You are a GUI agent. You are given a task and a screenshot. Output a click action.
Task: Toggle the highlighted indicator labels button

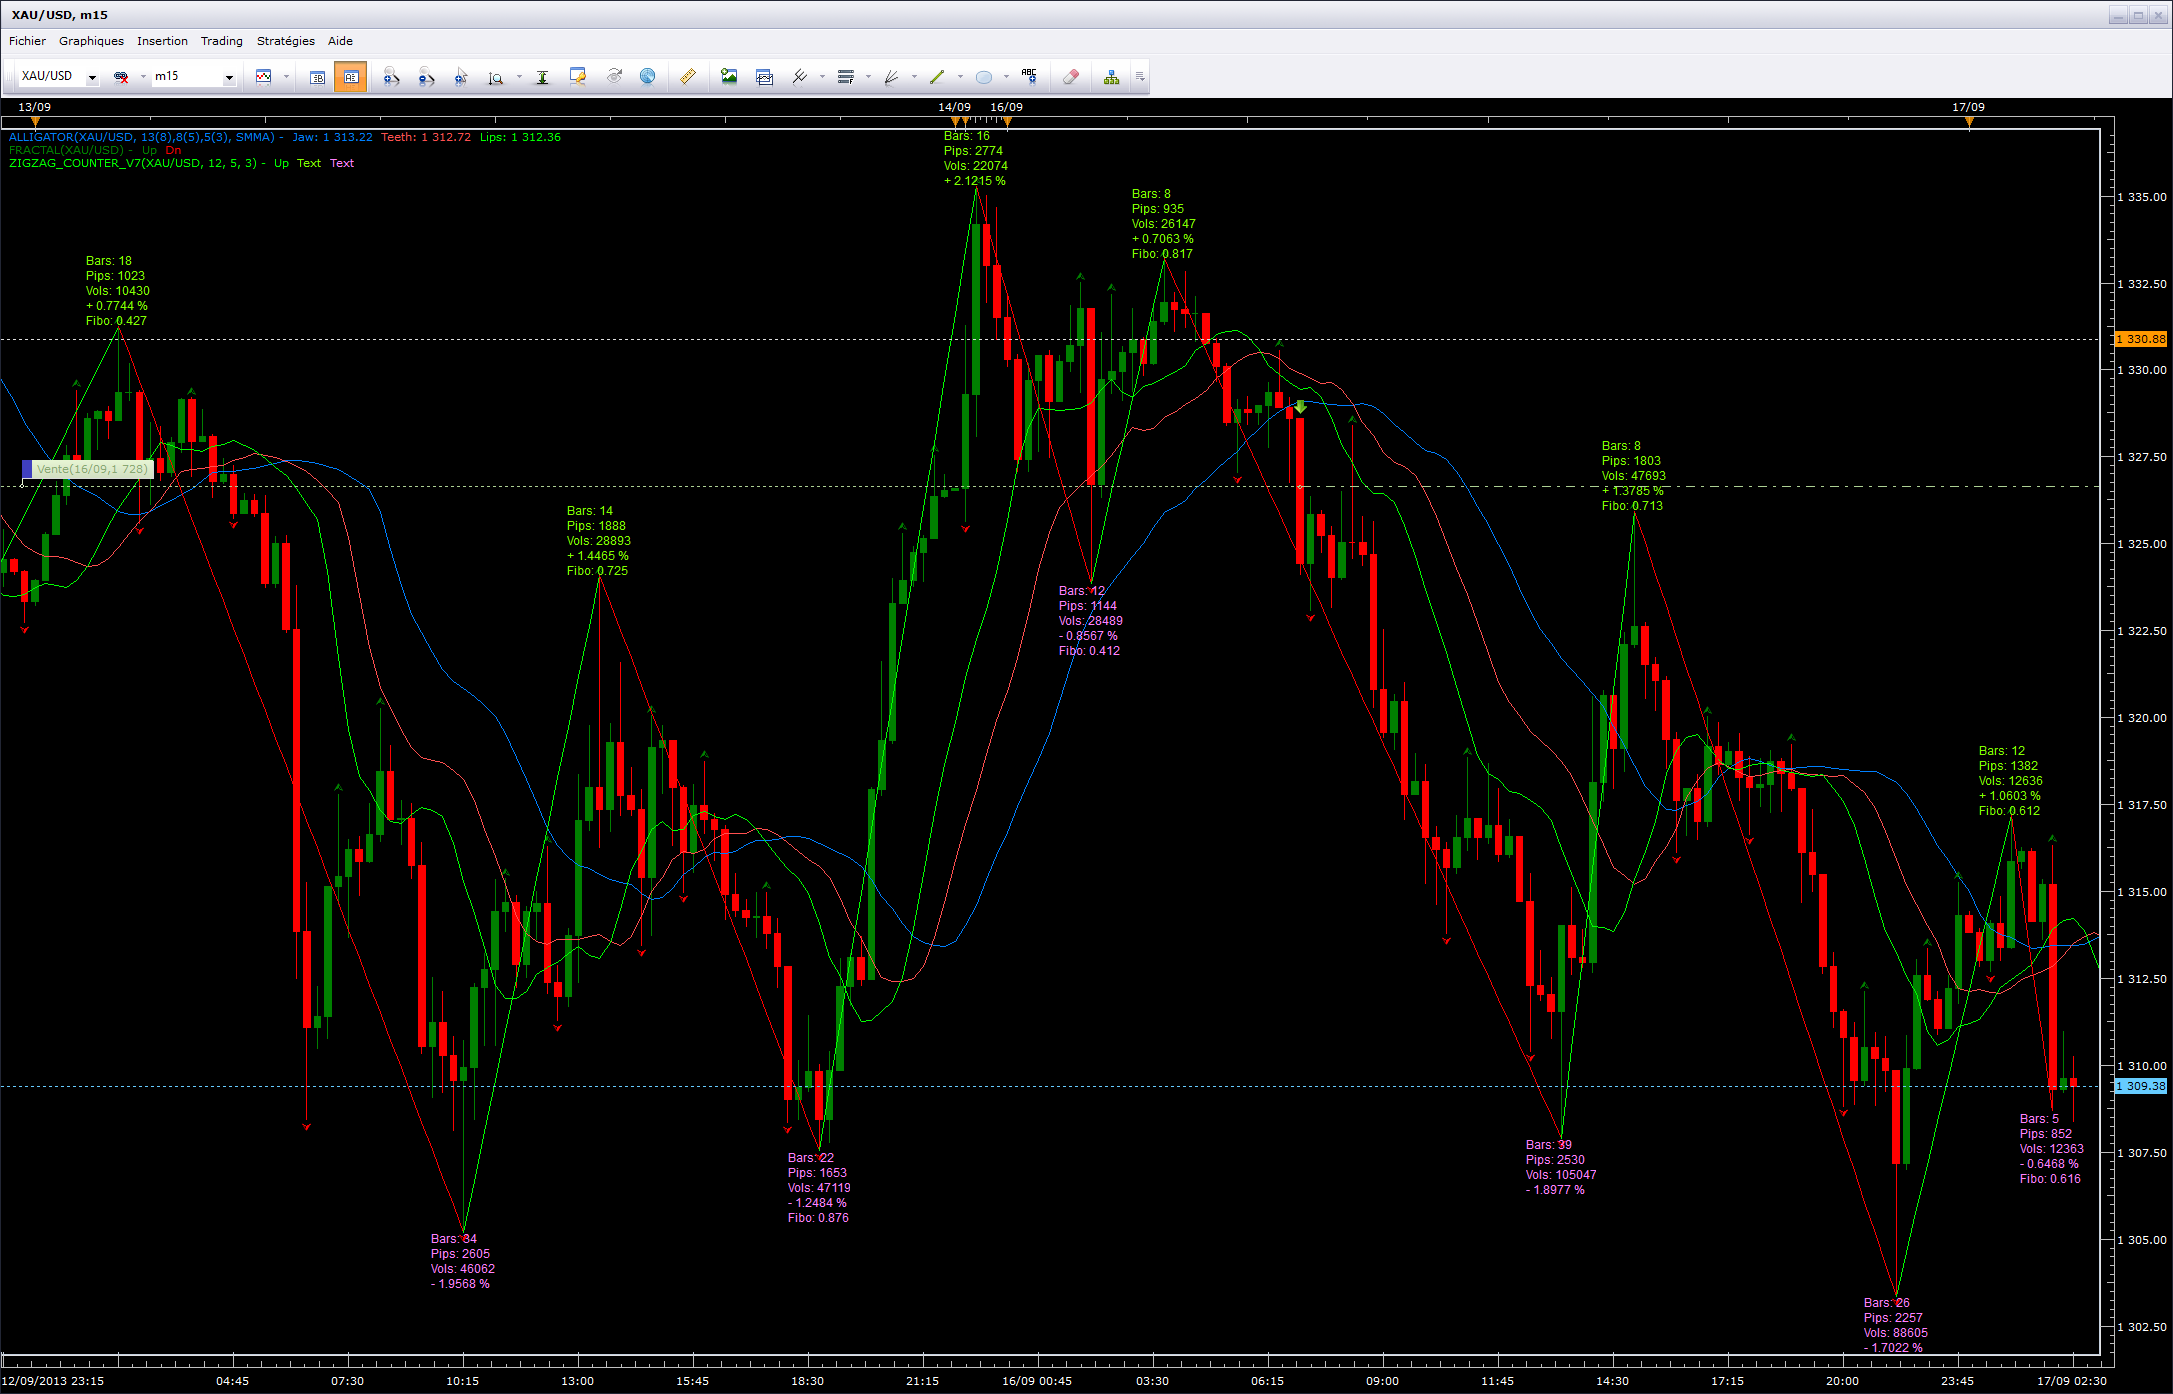pyautogui.click(x=350, y=77)
